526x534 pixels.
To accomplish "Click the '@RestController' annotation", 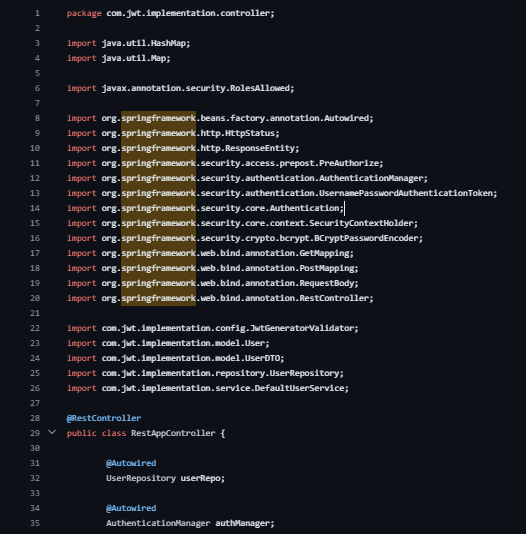I will pos(104,418).
